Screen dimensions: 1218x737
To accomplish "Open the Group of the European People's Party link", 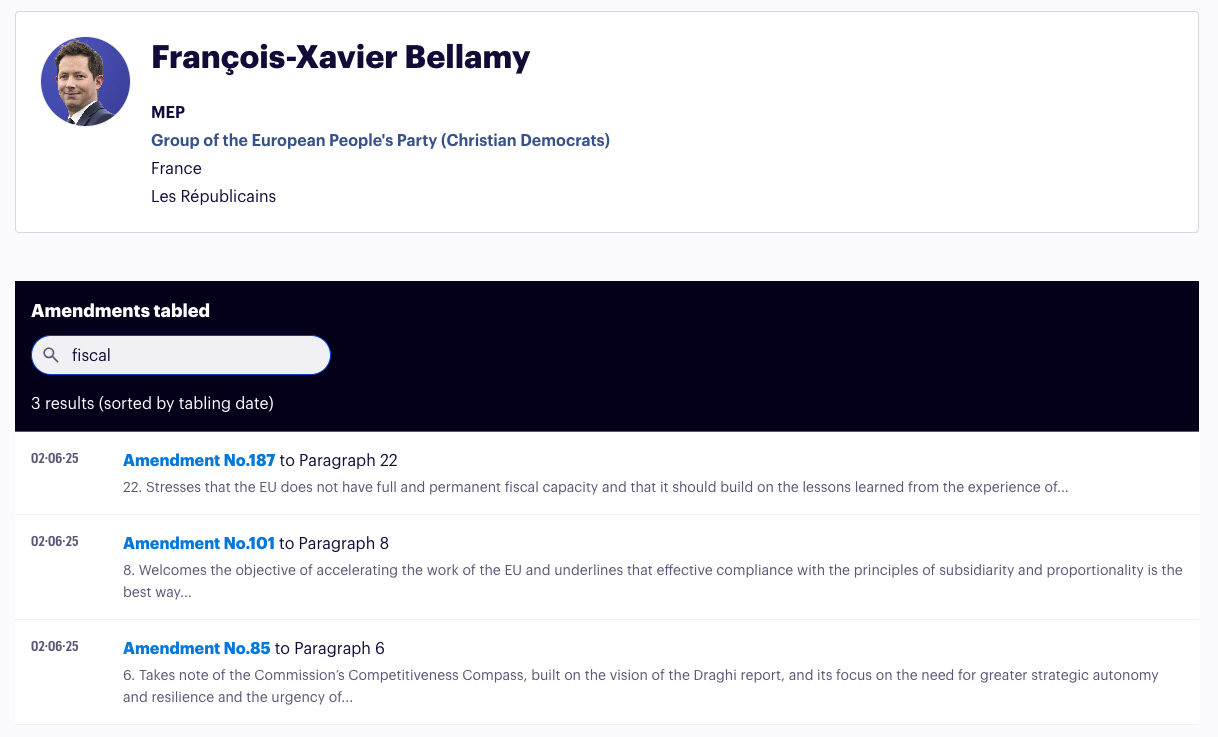I will click(380, 140).
